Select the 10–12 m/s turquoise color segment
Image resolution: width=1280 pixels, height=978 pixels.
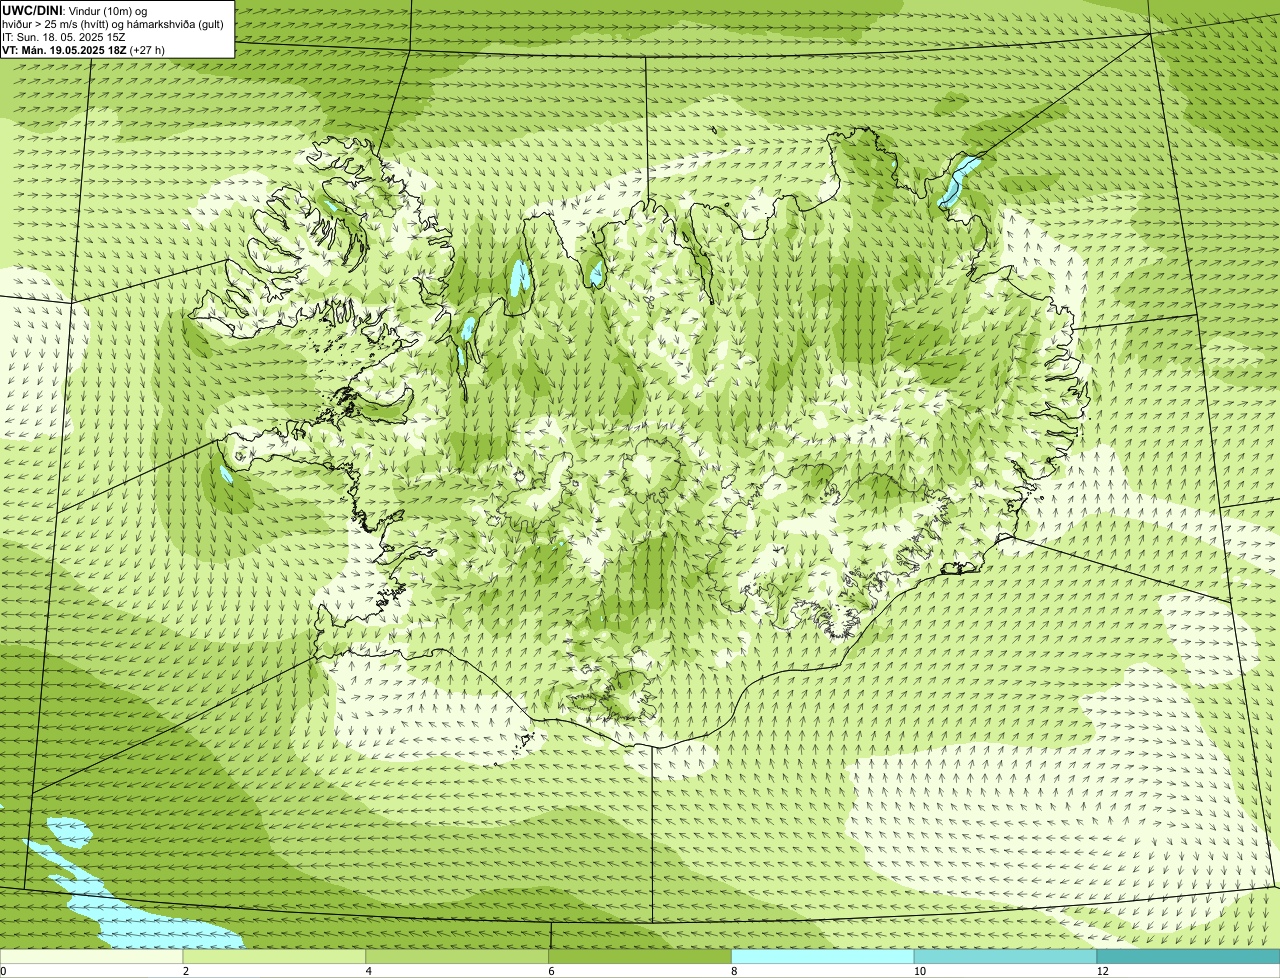[x=1005, y=957]
